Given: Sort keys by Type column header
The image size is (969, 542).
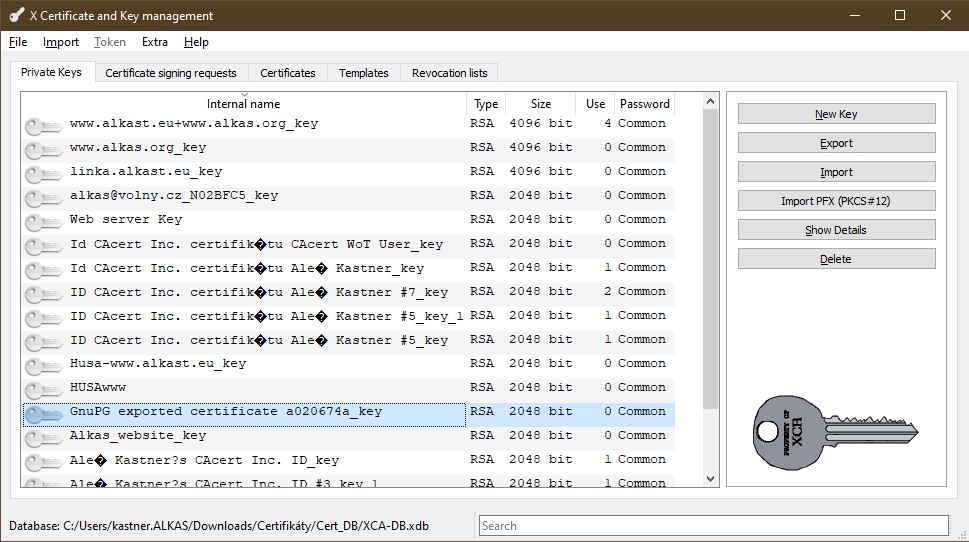Looking at the screenshot, I should (486, 104).
